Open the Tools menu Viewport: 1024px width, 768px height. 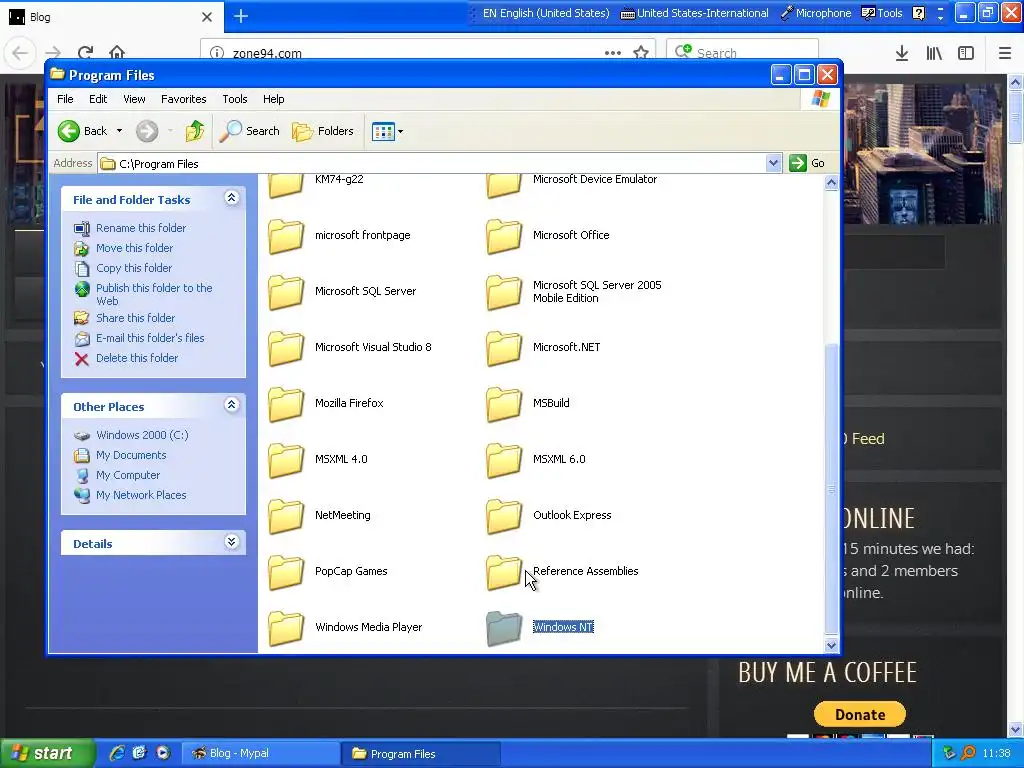[234, 99]
